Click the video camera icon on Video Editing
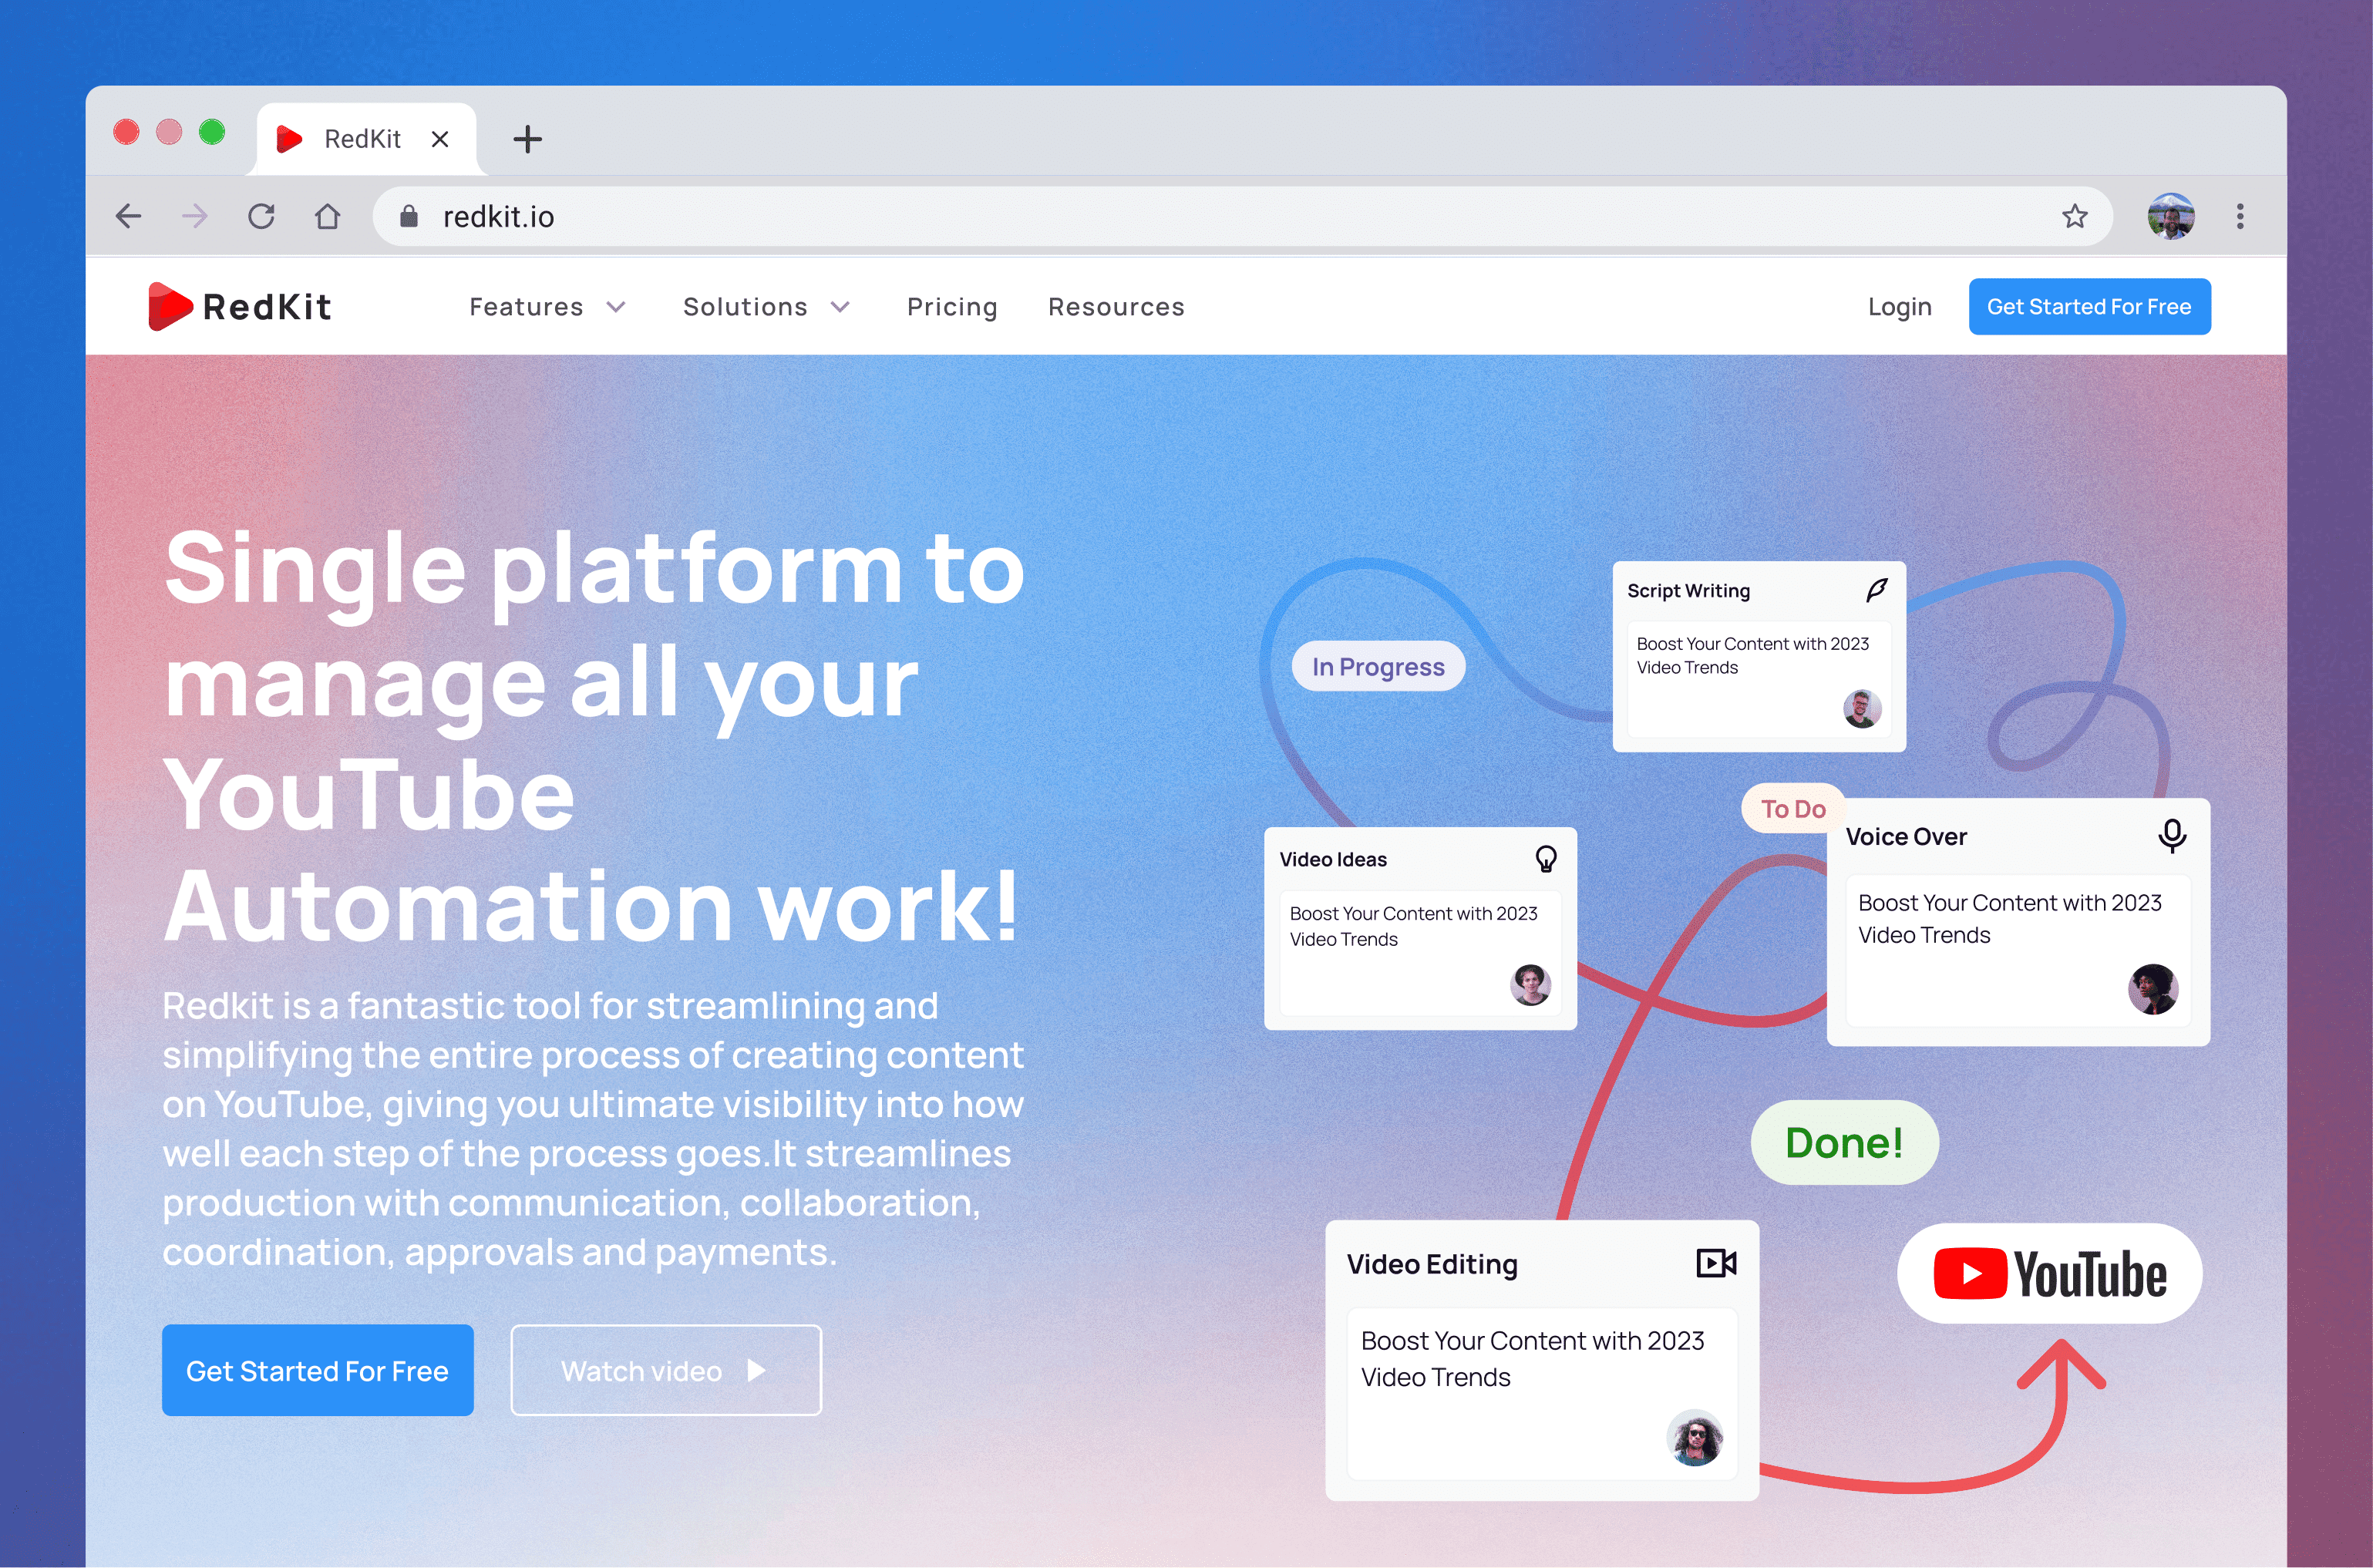The width and height of the screenshot is (2373, 1568). click(1716, 1263)
